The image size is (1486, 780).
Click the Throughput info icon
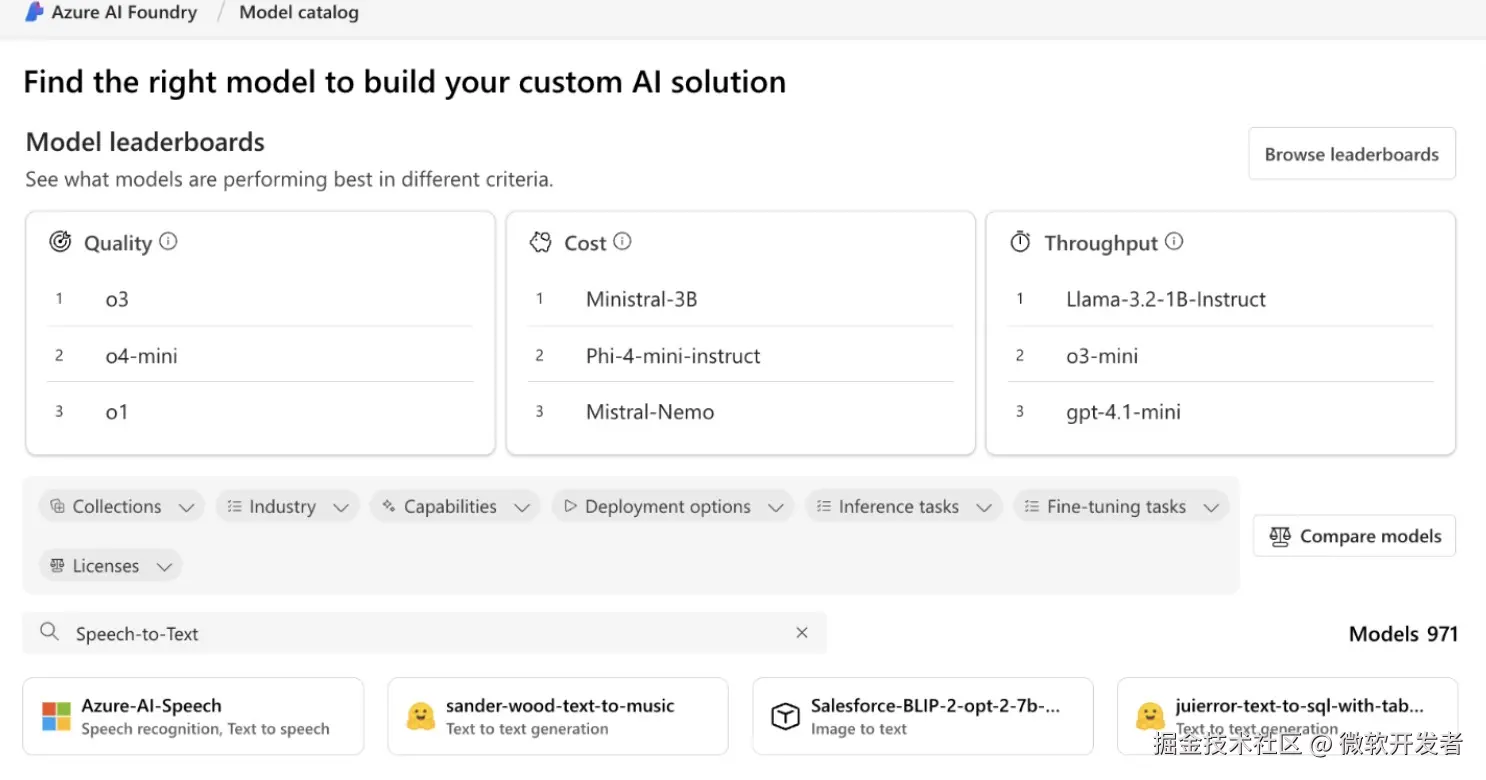point(1174,242)
